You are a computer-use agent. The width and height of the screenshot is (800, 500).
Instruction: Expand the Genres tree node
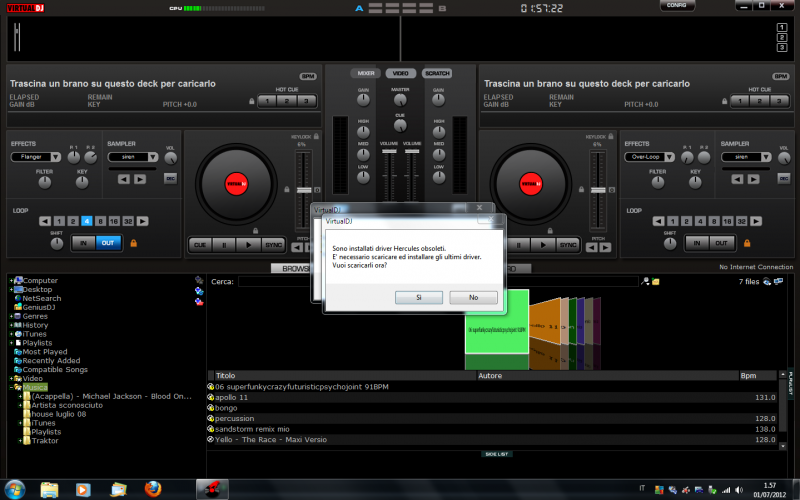click(11, 316)
